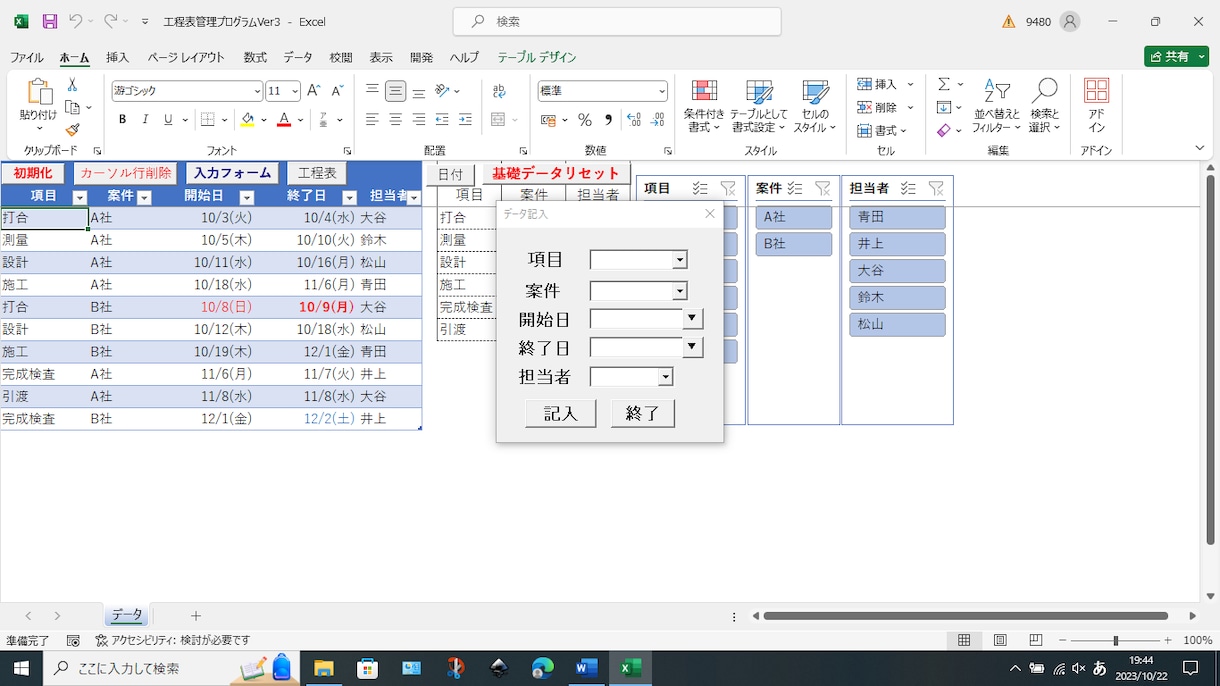Switch to the ページ レイアウト tab
The image size is (1220, 686).
click(x=187, y=57)
